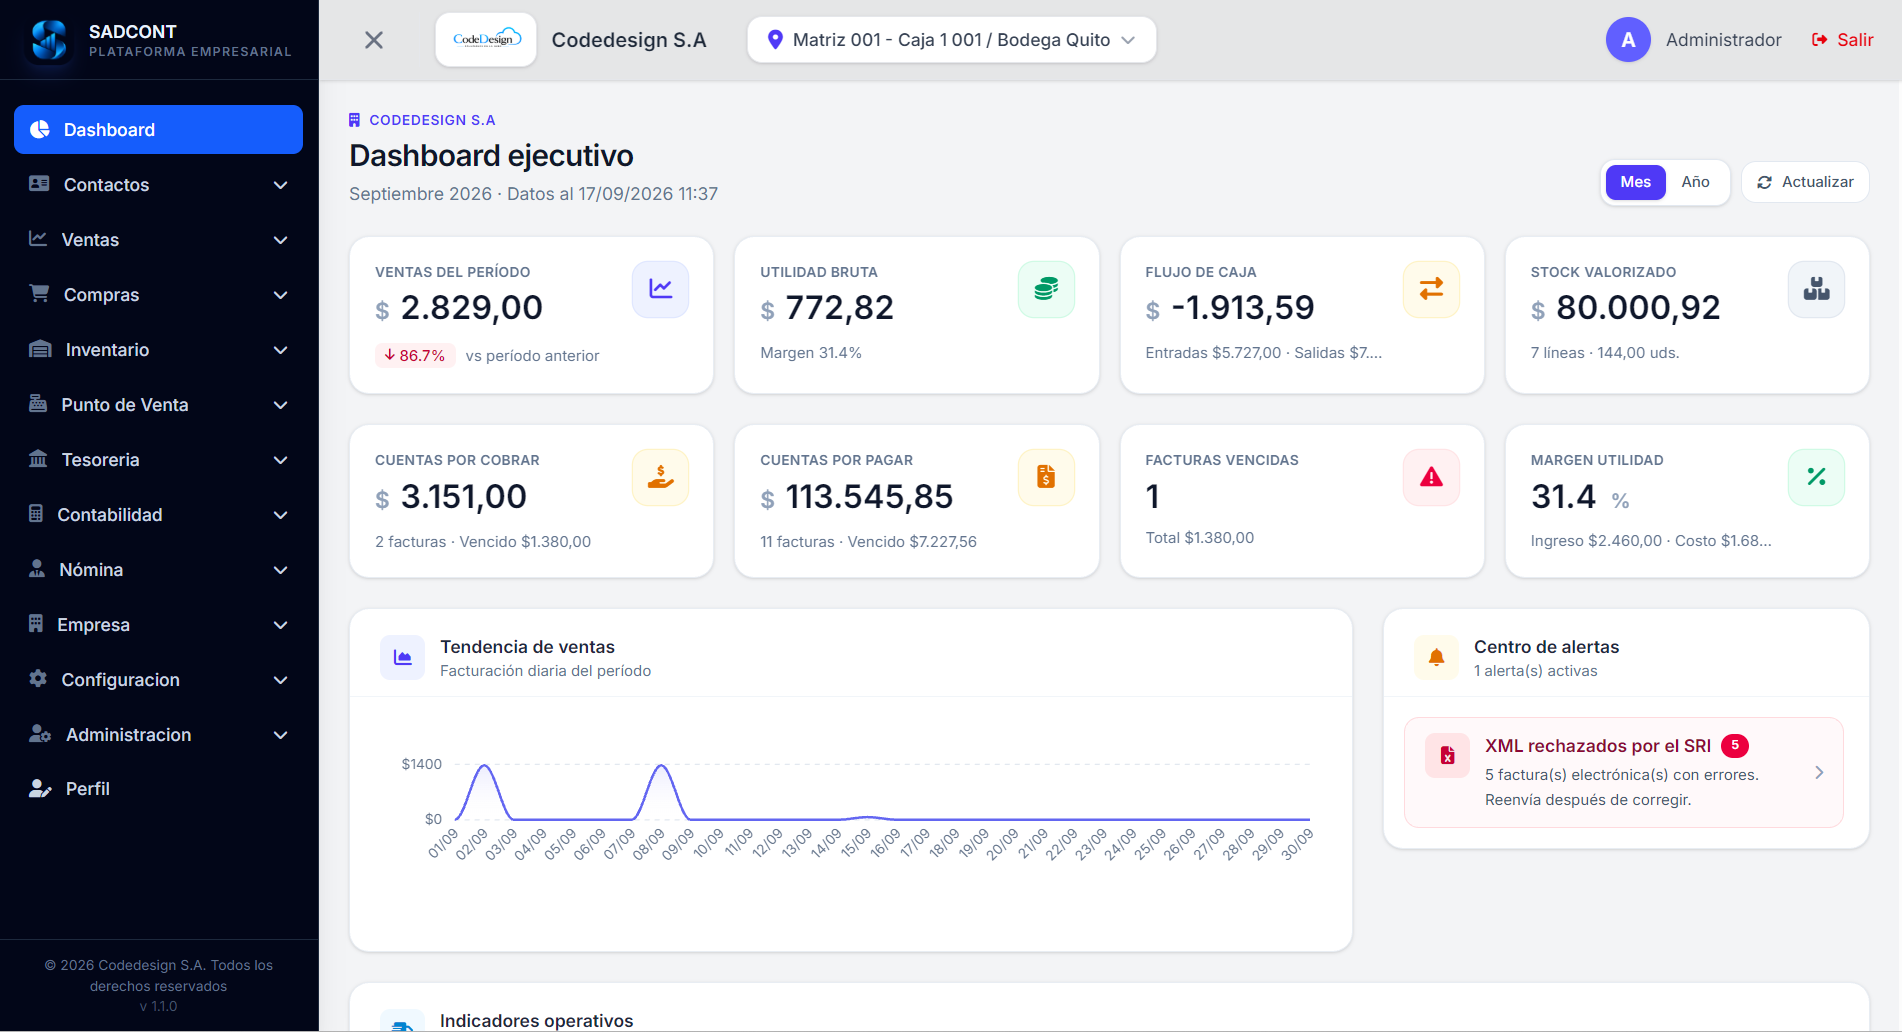
Task: Expand the Contactos menu
Action: (x=158, y=185)
